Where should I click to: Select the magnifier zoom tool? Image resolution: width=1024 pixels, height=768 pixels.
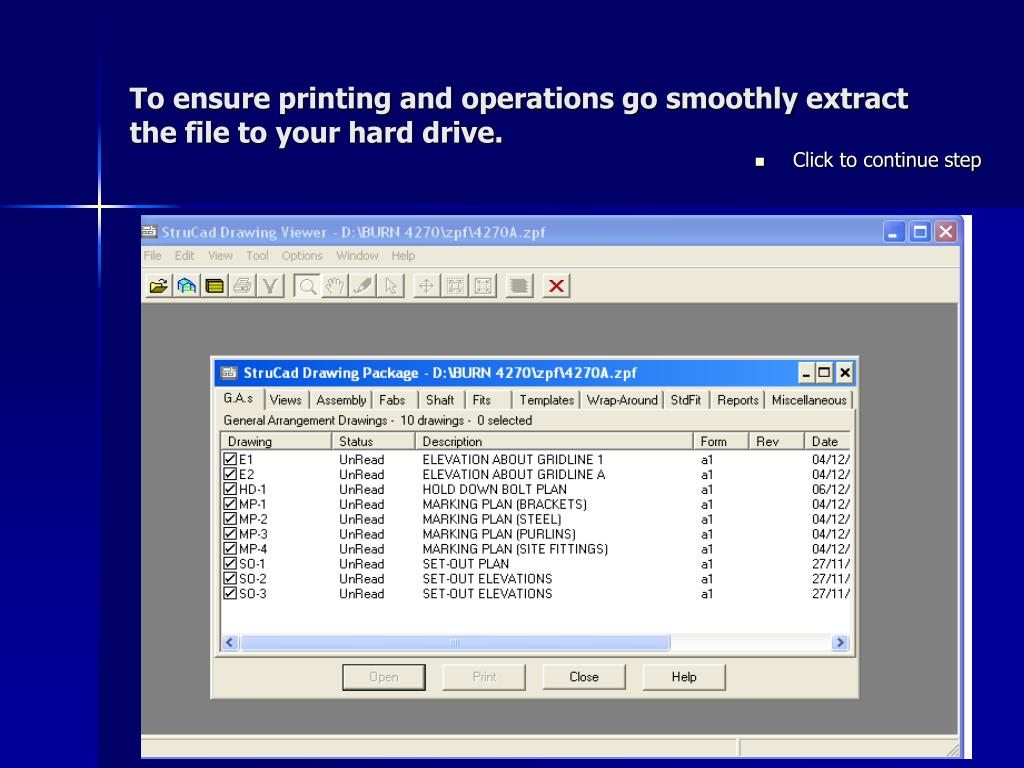coord(306,286)
